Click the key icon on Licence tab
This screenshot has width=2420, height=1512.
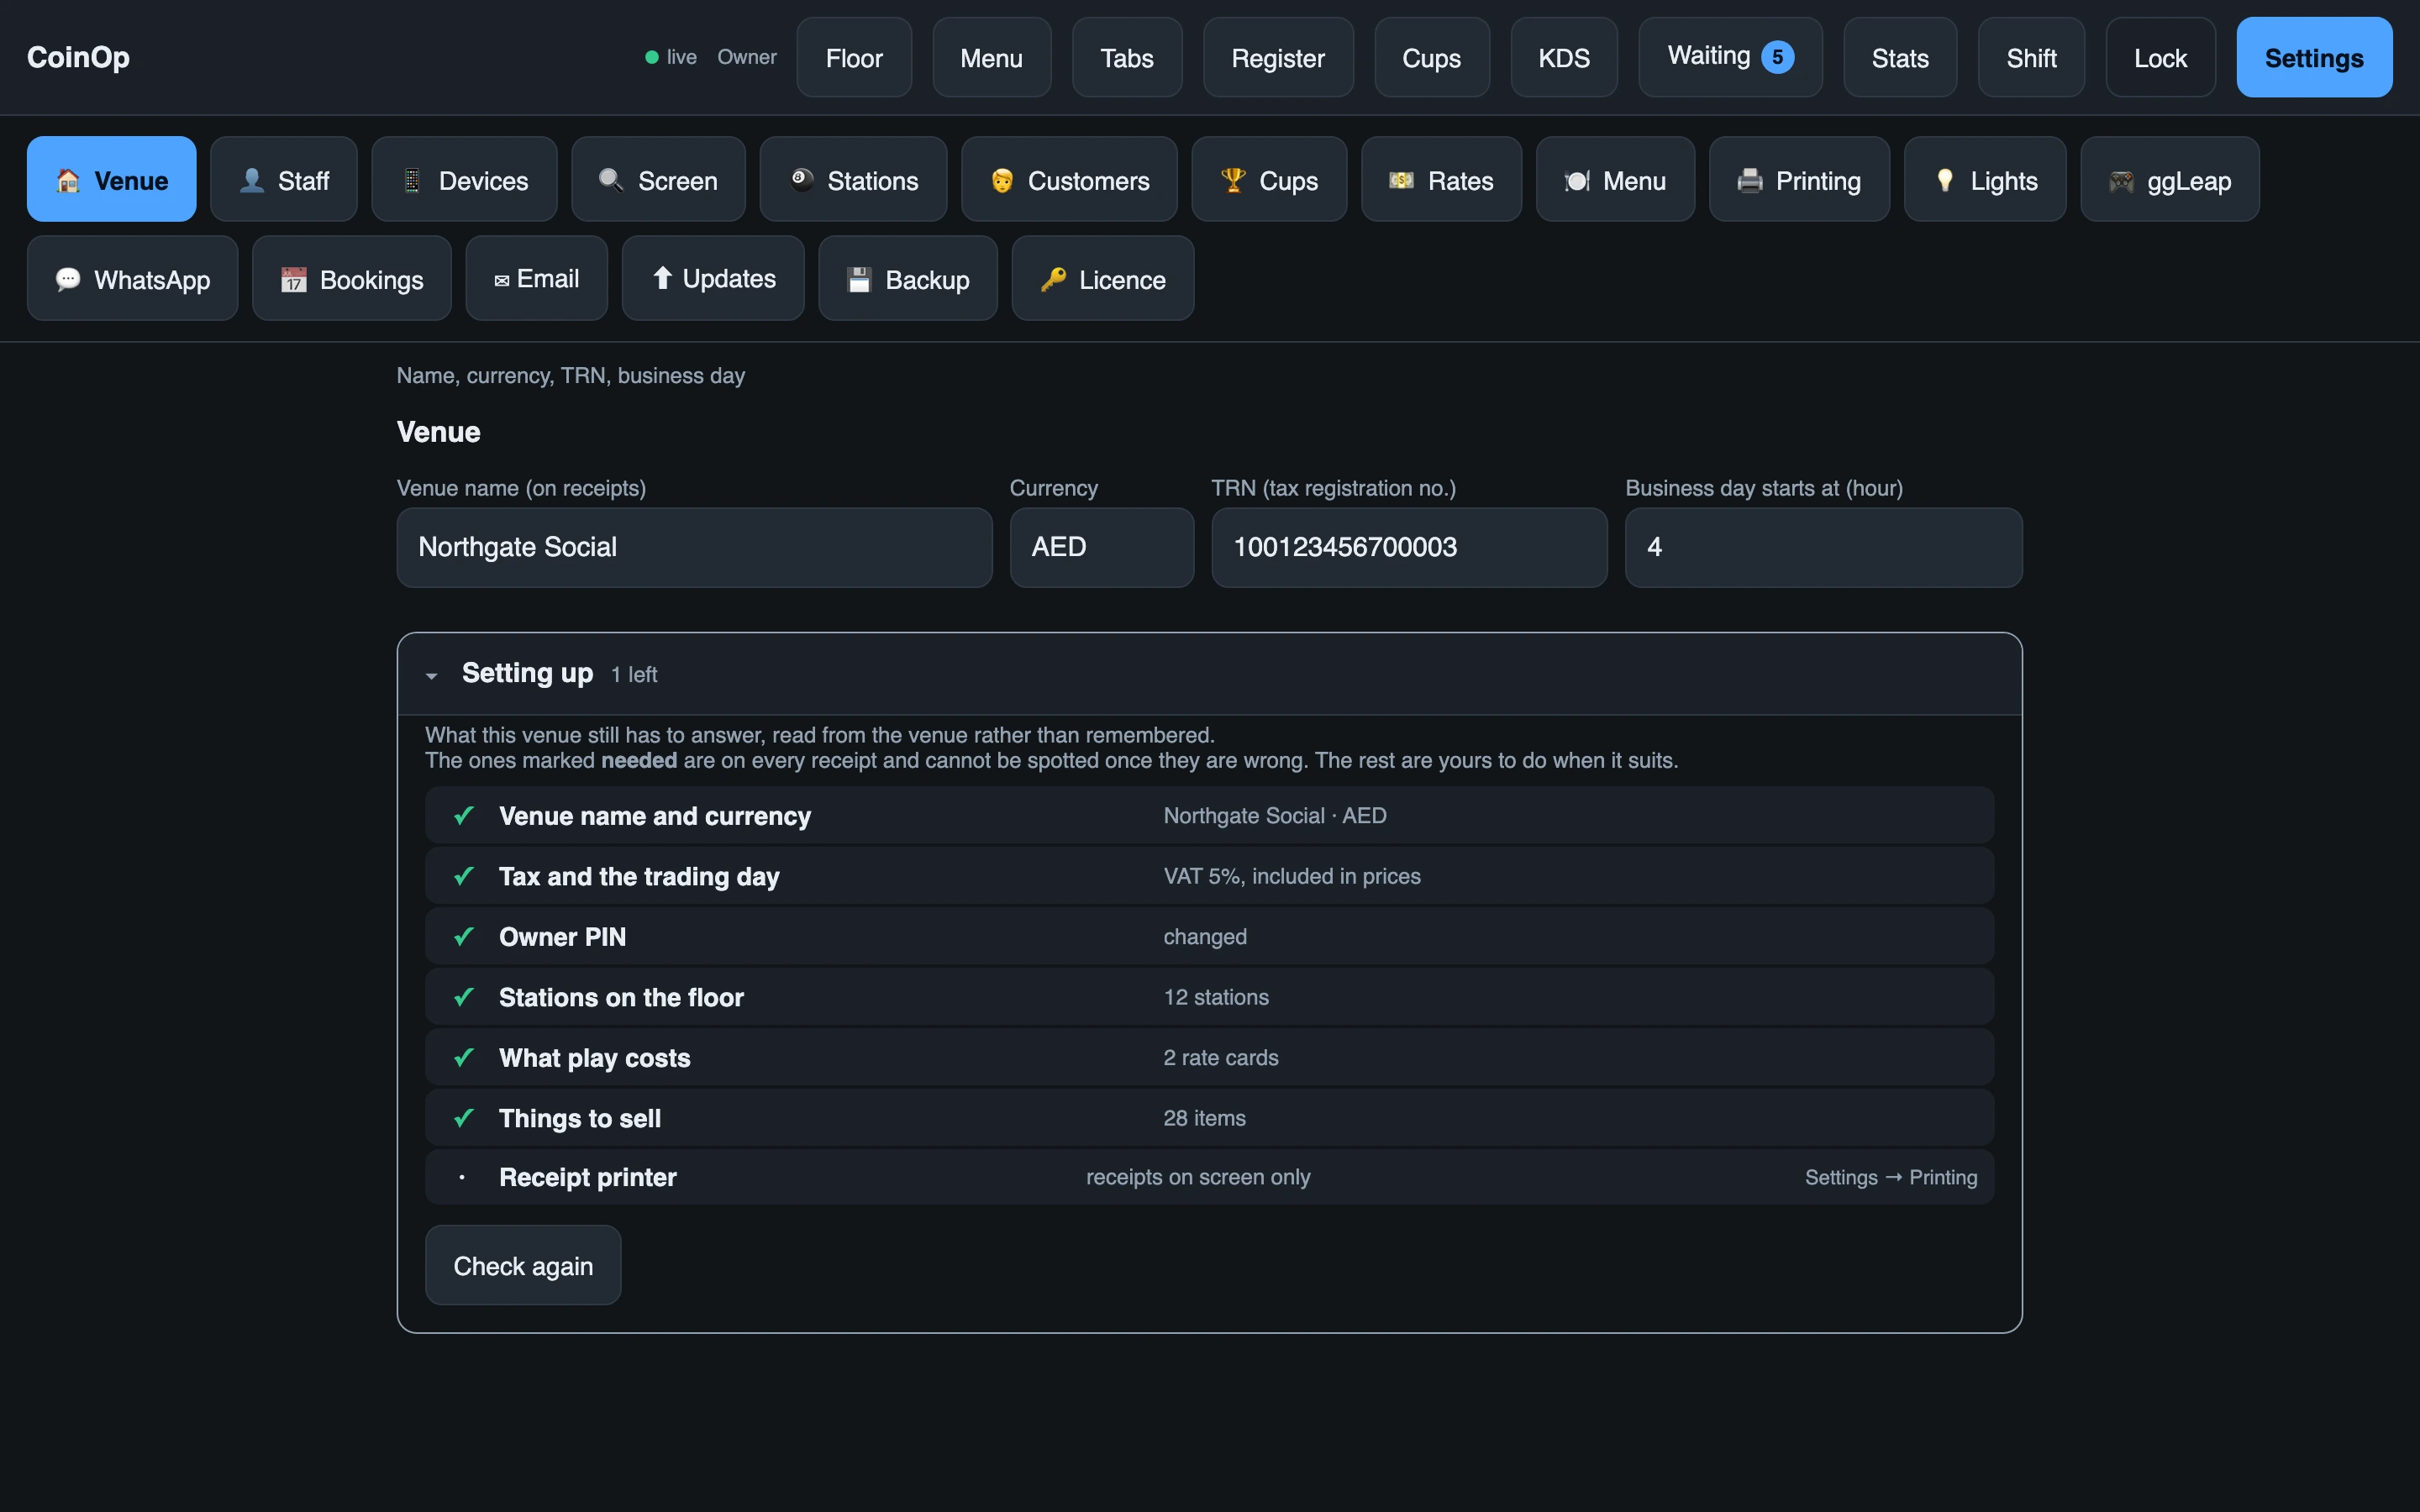1053,279
